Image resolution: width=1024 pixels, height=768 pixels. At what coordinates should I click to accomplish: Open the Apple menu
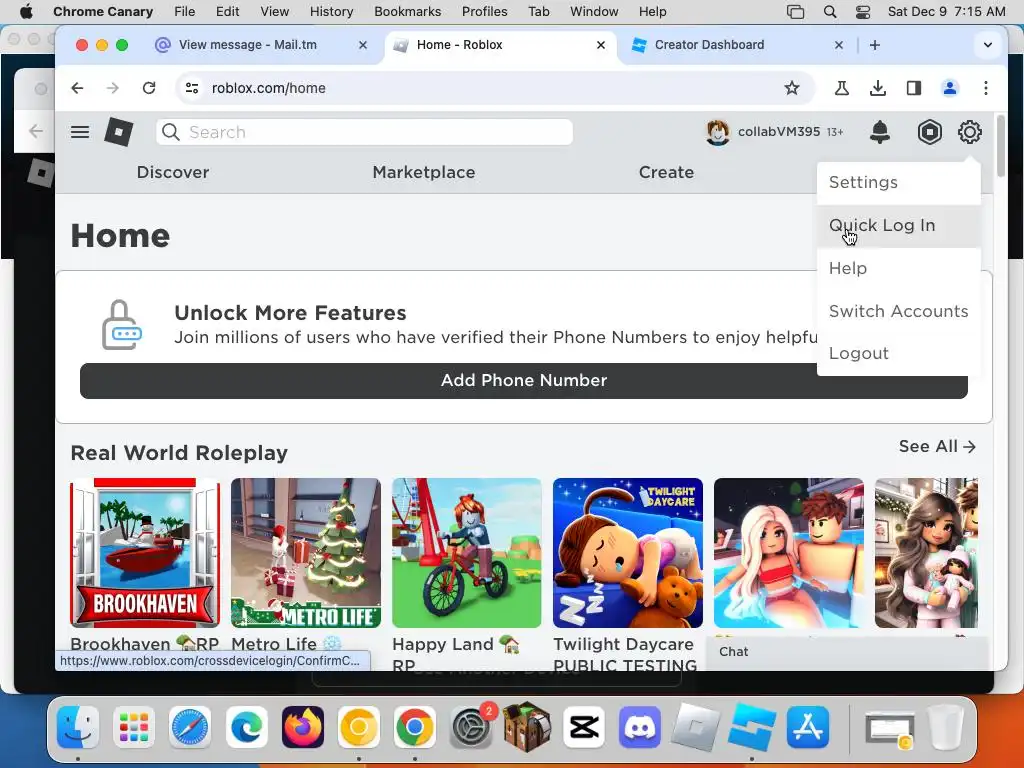tap(26, 12)
